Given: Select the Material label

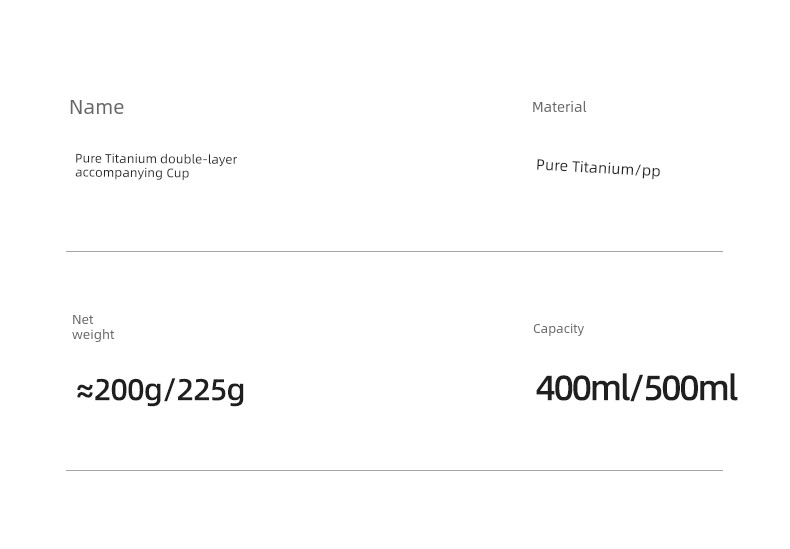Looking at the screenshot, I should click(x=559, y=107).
